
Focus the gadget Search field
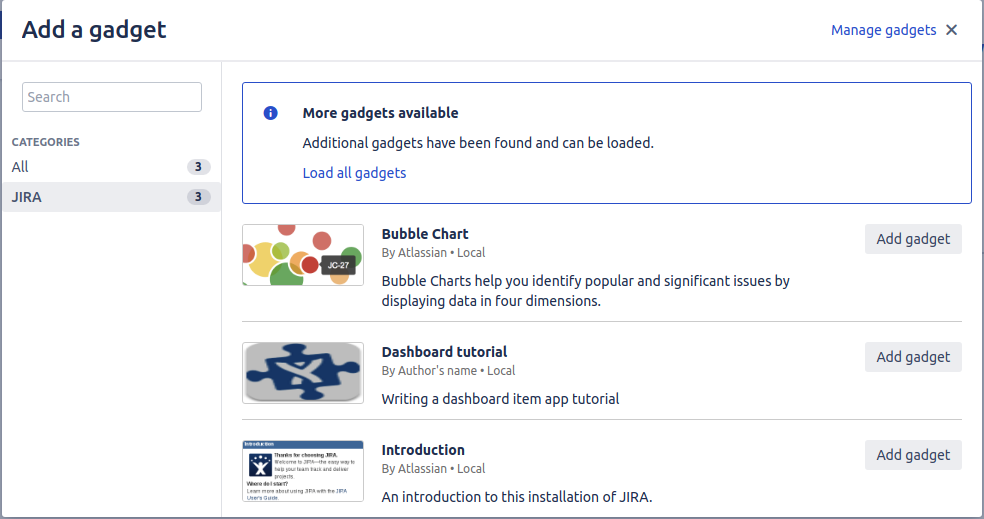point(112,97)
